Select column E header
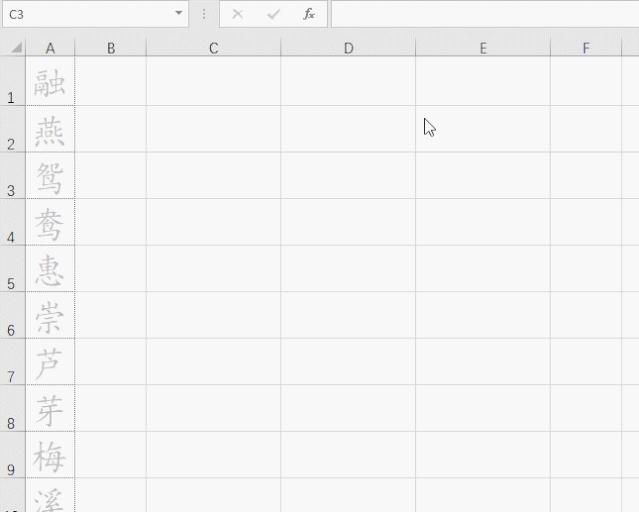This screenshot has height=512, width=639. click(483, 48)
